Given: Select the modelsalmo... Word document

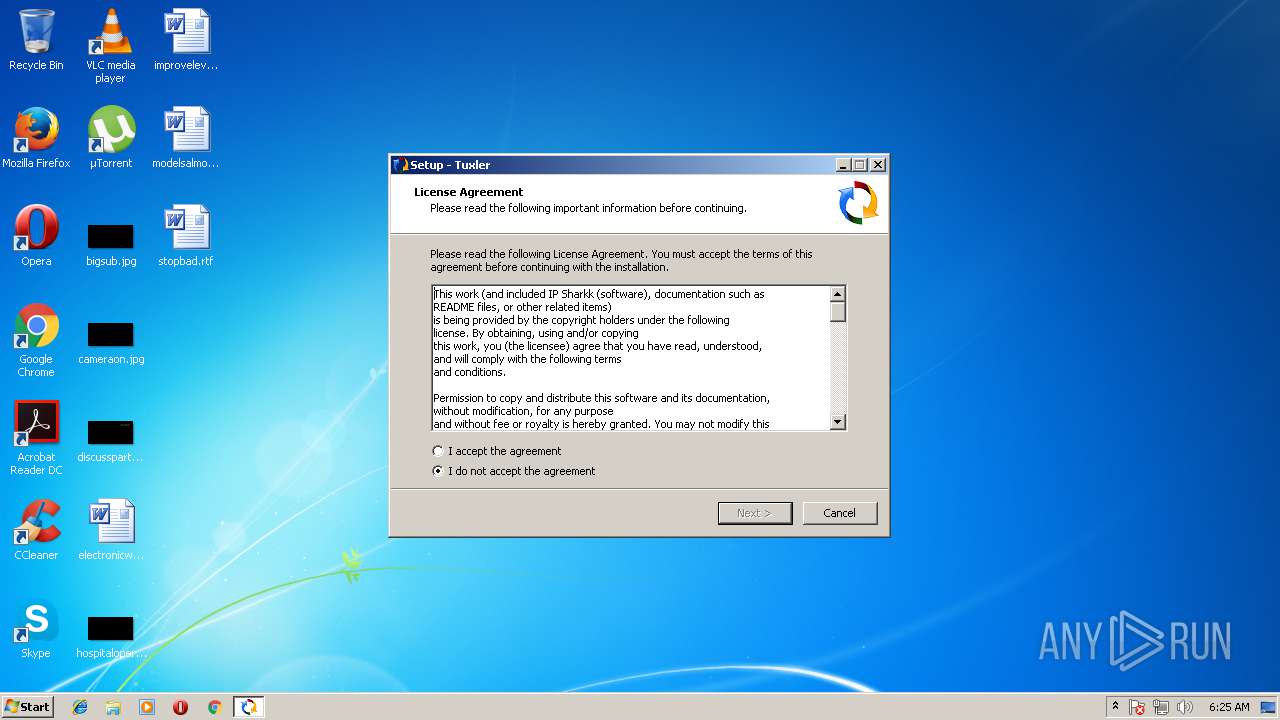Looking at the screenshot, I should pos(186,138).
